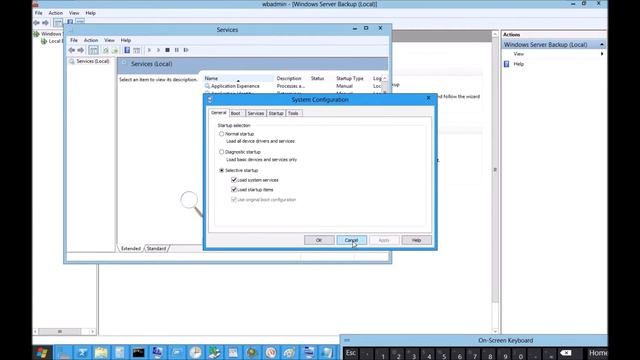Click right arrow of wbadmin tree scrollbar
Image resolution: width=640 pixels, height=360 pixels.
(93, 331)
